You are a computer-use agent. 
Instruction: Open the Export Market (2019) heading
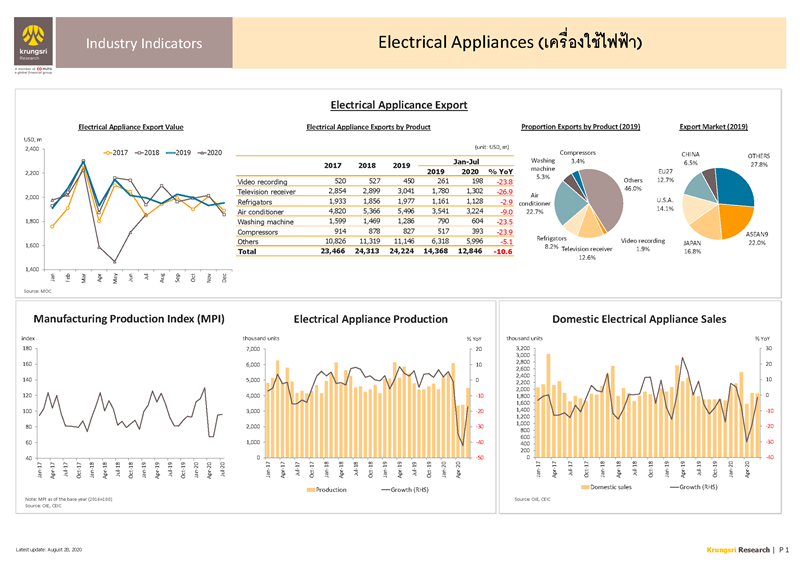[713, 127]
